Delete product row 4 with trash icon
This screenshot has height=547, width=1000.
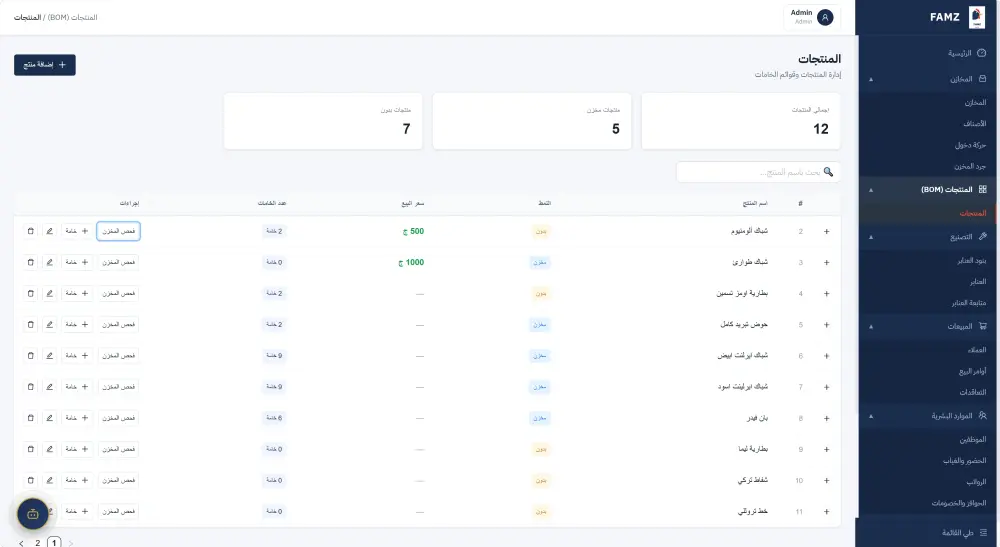click(31, 293)
